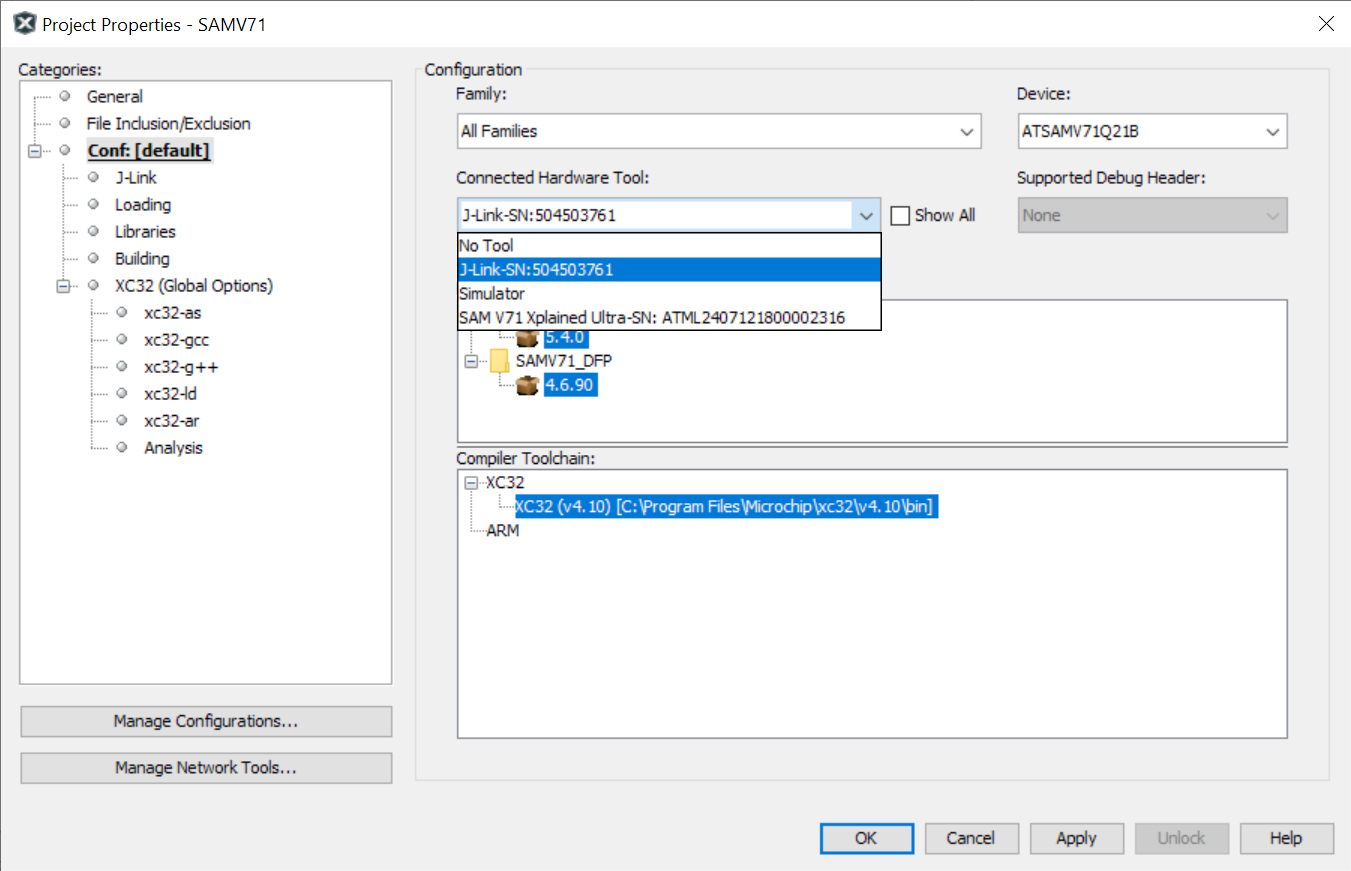This screenshot has width=1351, height=871.
Task: Collapse the XC32 (Global Options) node
Action: pos(64,286)
